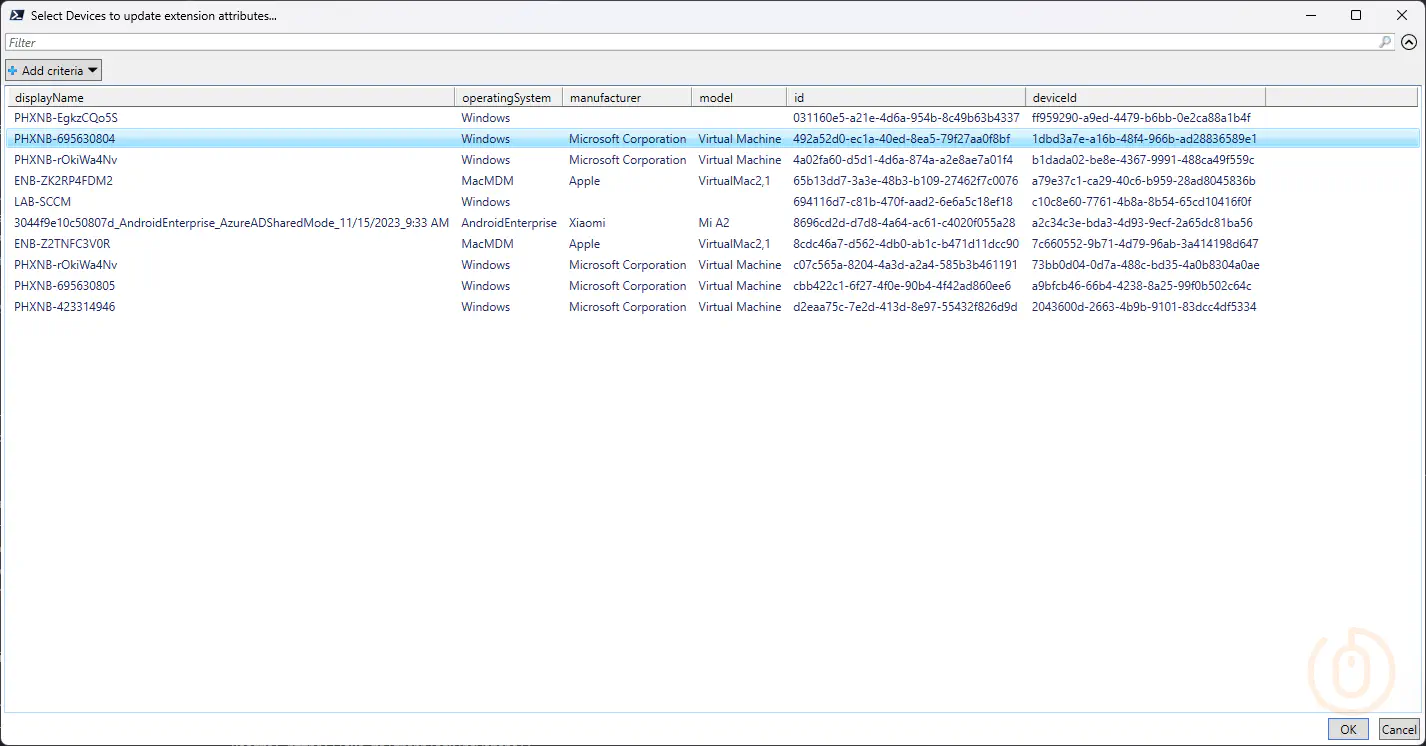1426x746 pixels.
Task: Sort by displayName column header
Action: click(230, 98)
